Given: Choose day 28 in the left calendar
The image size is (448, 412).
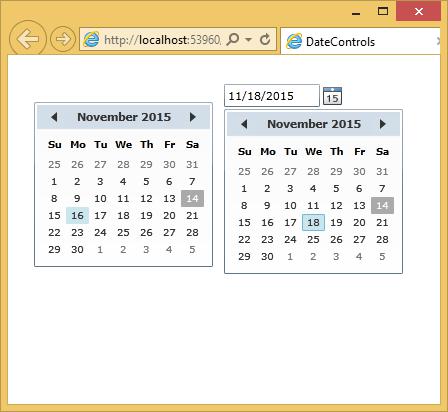Looking at the screenshot, I should (192, 232).
